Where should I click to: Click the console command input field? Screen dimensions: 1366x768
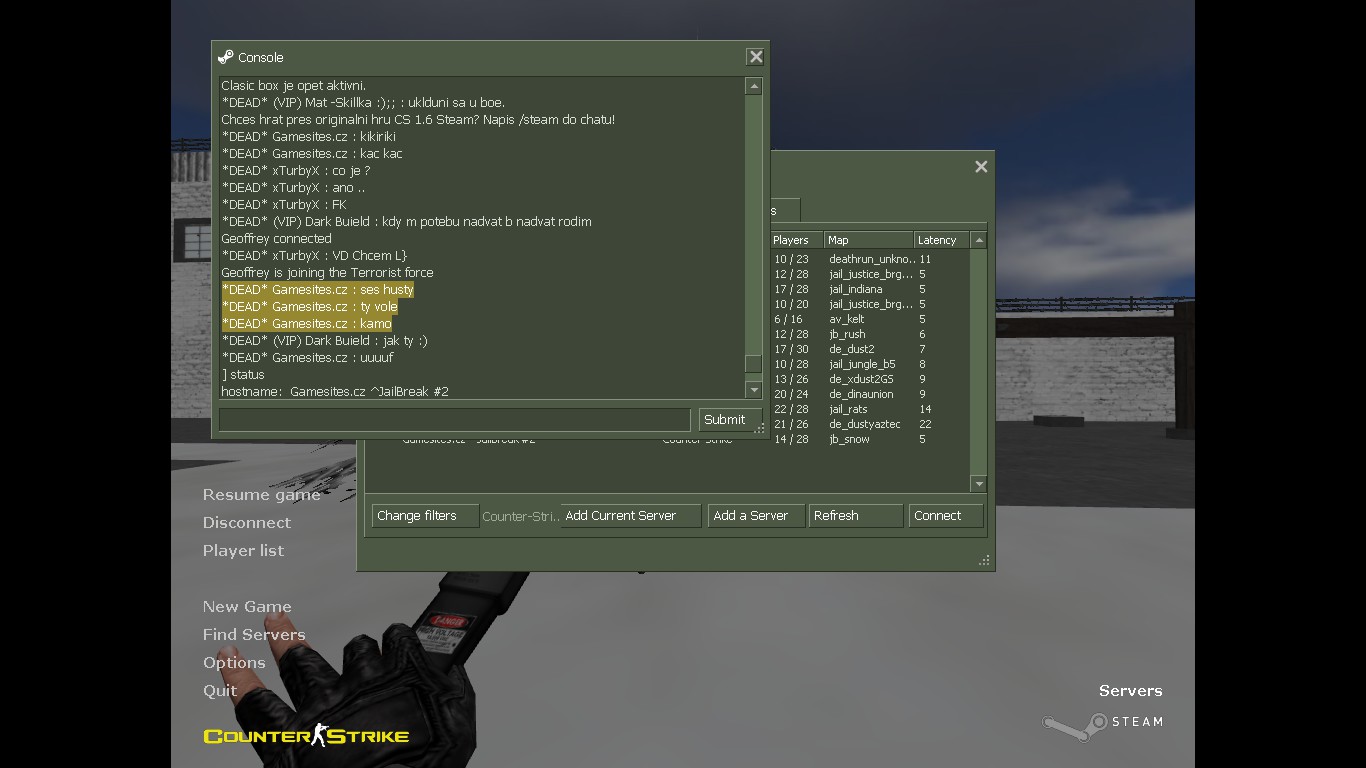click(455, 420)
